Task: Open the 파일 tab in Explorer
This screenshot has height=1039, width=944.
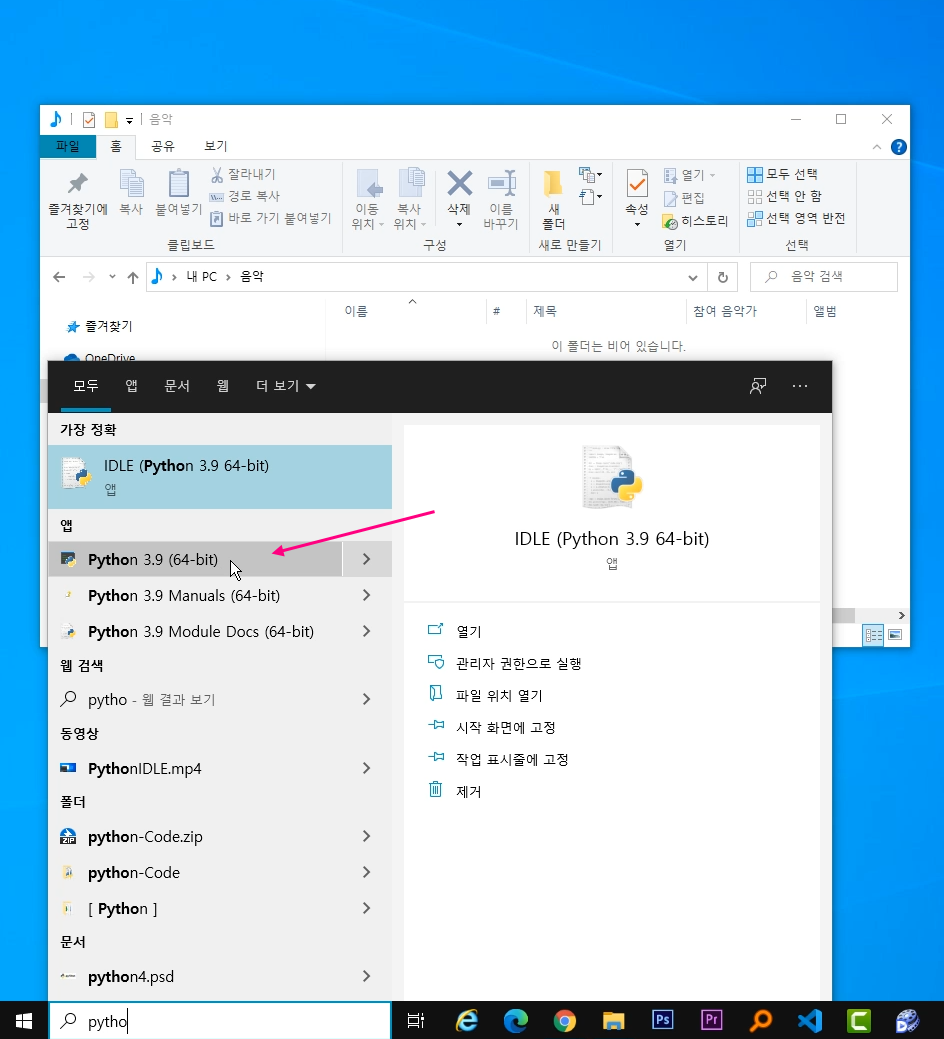Action: pos(68,146)
